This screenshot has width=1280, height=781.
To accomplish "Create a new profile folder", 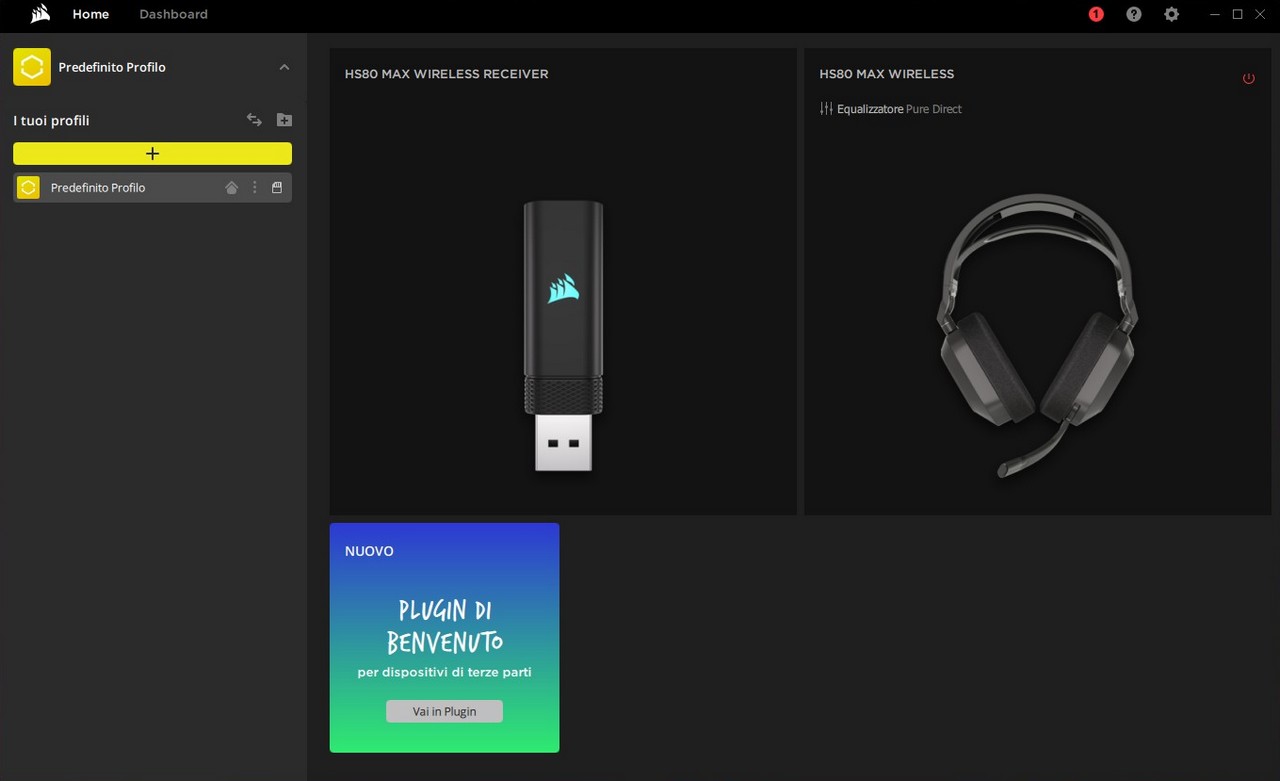I will pos(284,120).
